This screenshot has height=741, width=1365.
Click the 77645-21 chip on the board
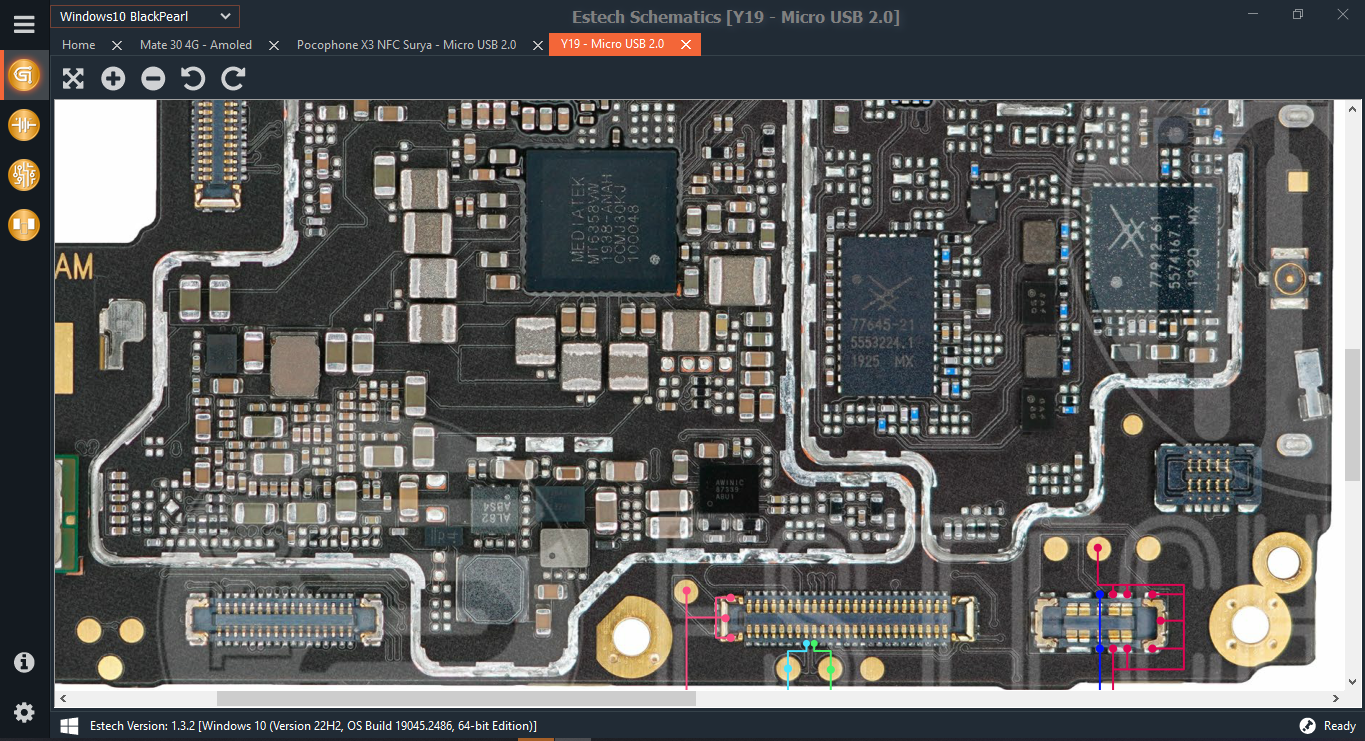[x=886, y=316]
